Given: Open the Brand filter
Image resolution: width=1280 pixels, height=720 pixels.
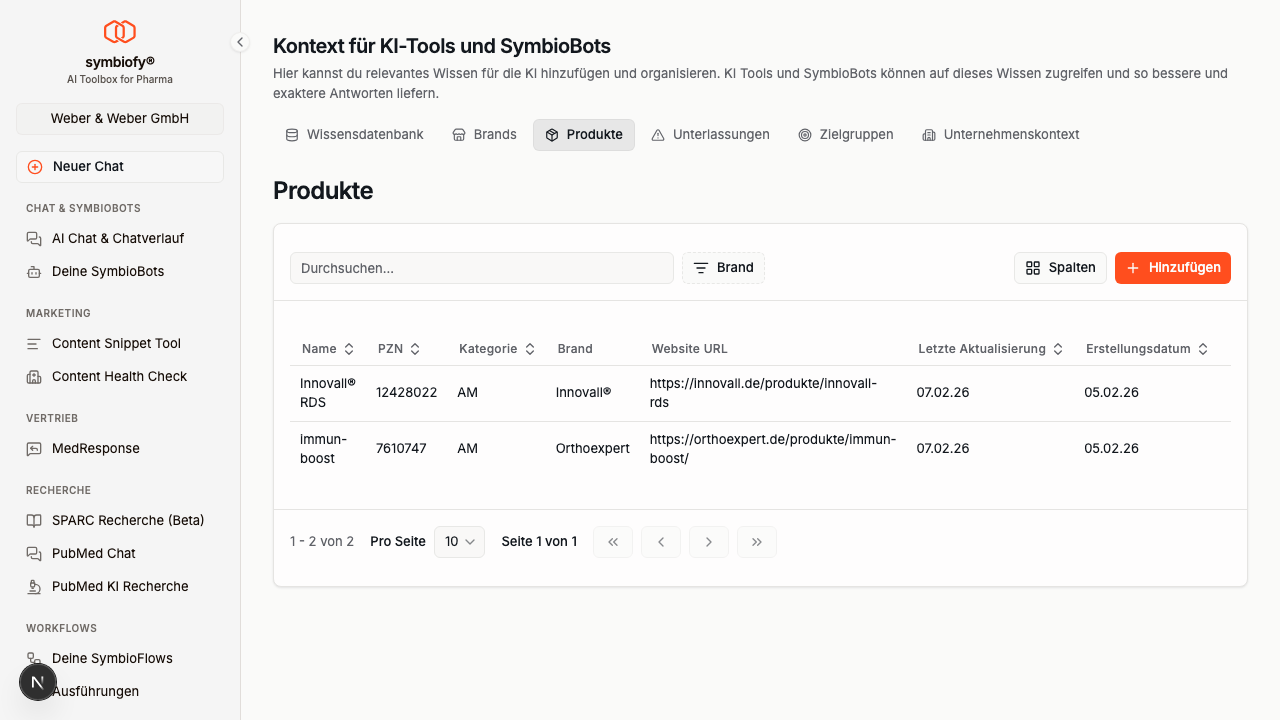Looking at the screenshot, I should tap(723, 268).
